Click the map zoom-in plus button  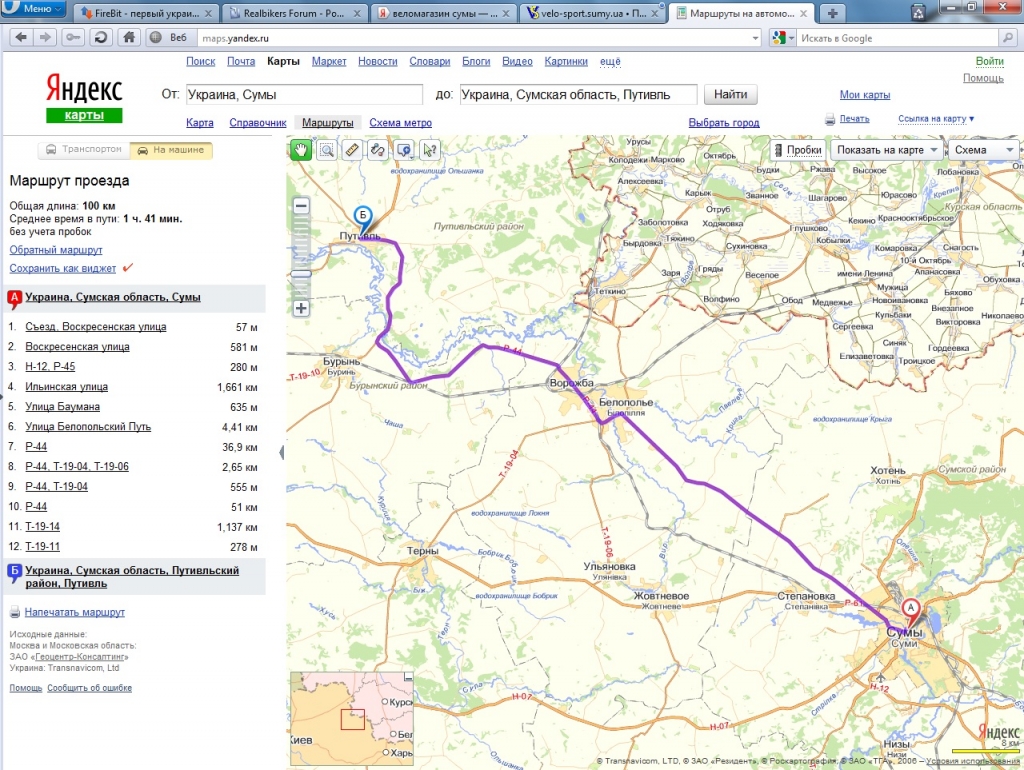(x=301, y=308)
